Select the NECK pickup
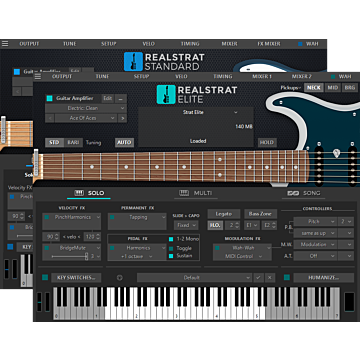The height and width of the screenshot is (360, 360). tap(314, 88)
